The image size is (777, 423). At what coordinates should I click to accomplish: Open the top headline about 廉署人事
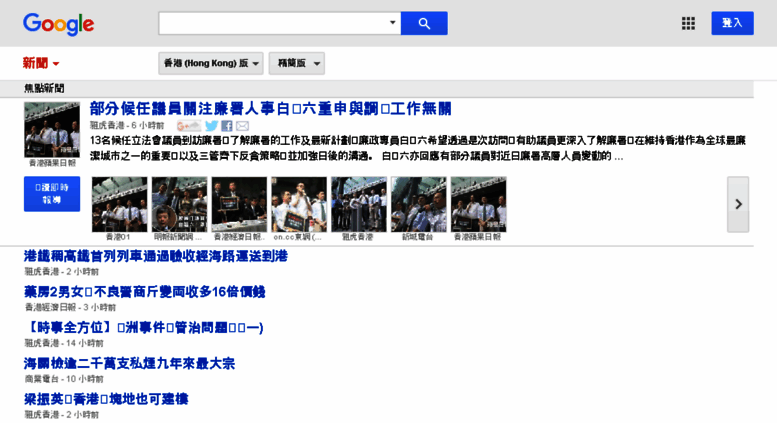(271, 108)
